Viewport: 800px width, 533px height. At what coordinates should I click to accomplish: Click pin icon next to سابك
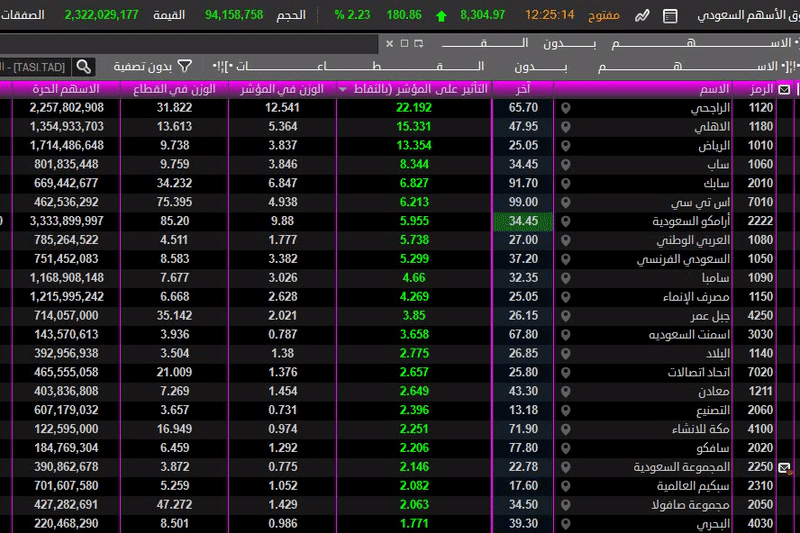coord(566,183)
